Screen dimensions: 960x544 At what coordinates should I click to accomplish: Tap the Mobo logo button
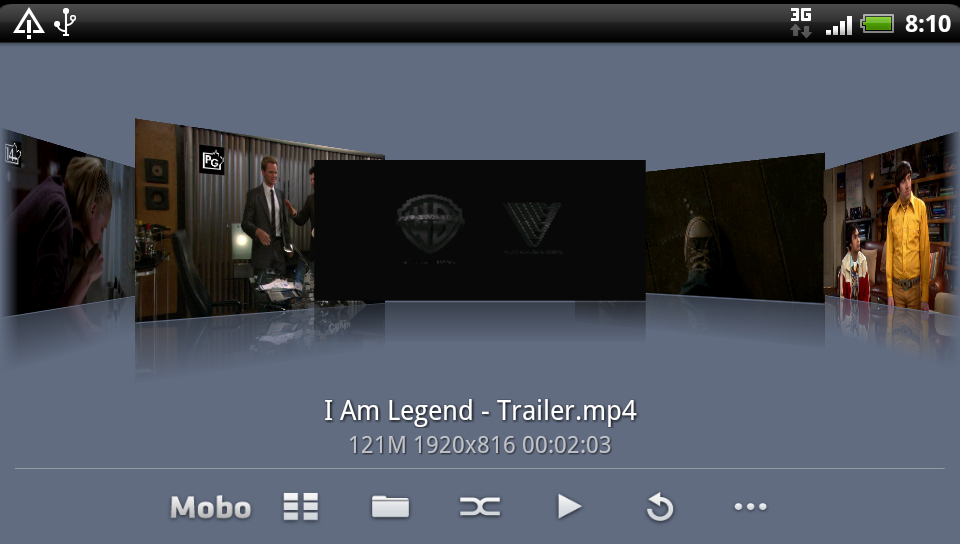click(210, 507)
